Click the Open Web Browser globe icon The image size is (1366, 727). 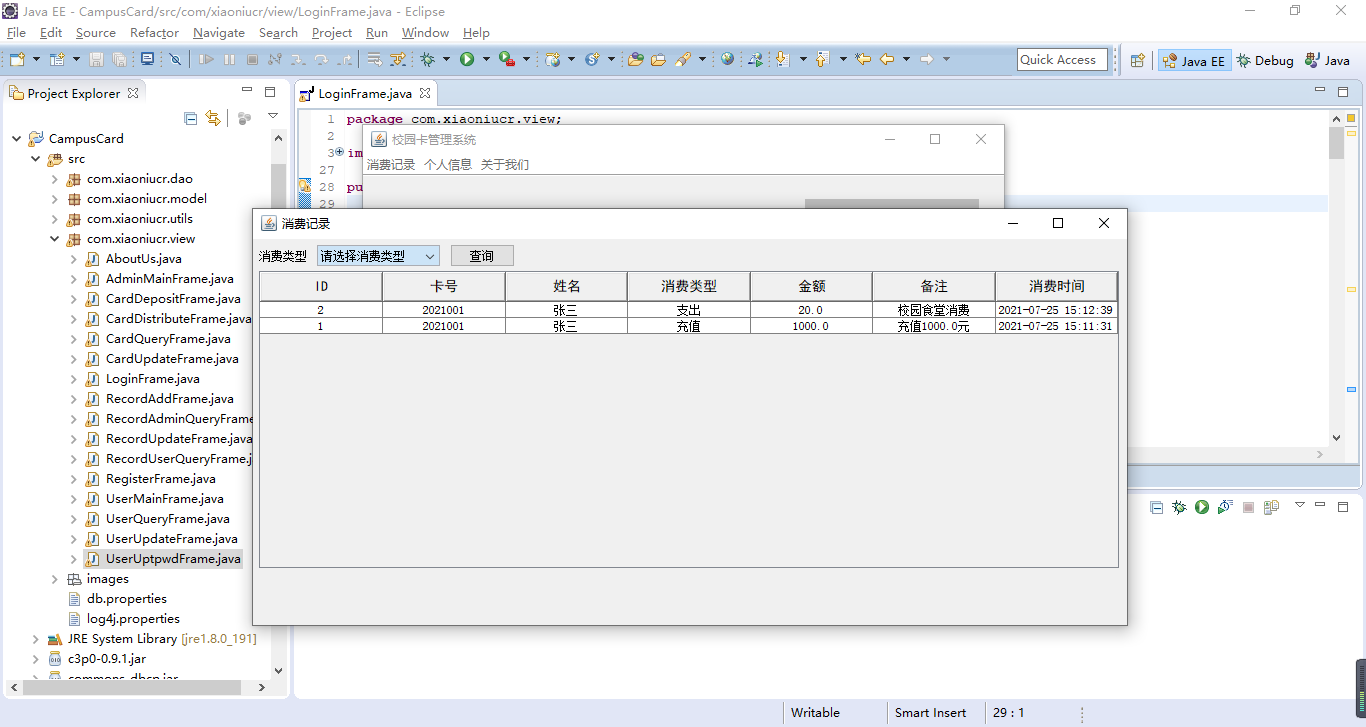tap(727, 59)
